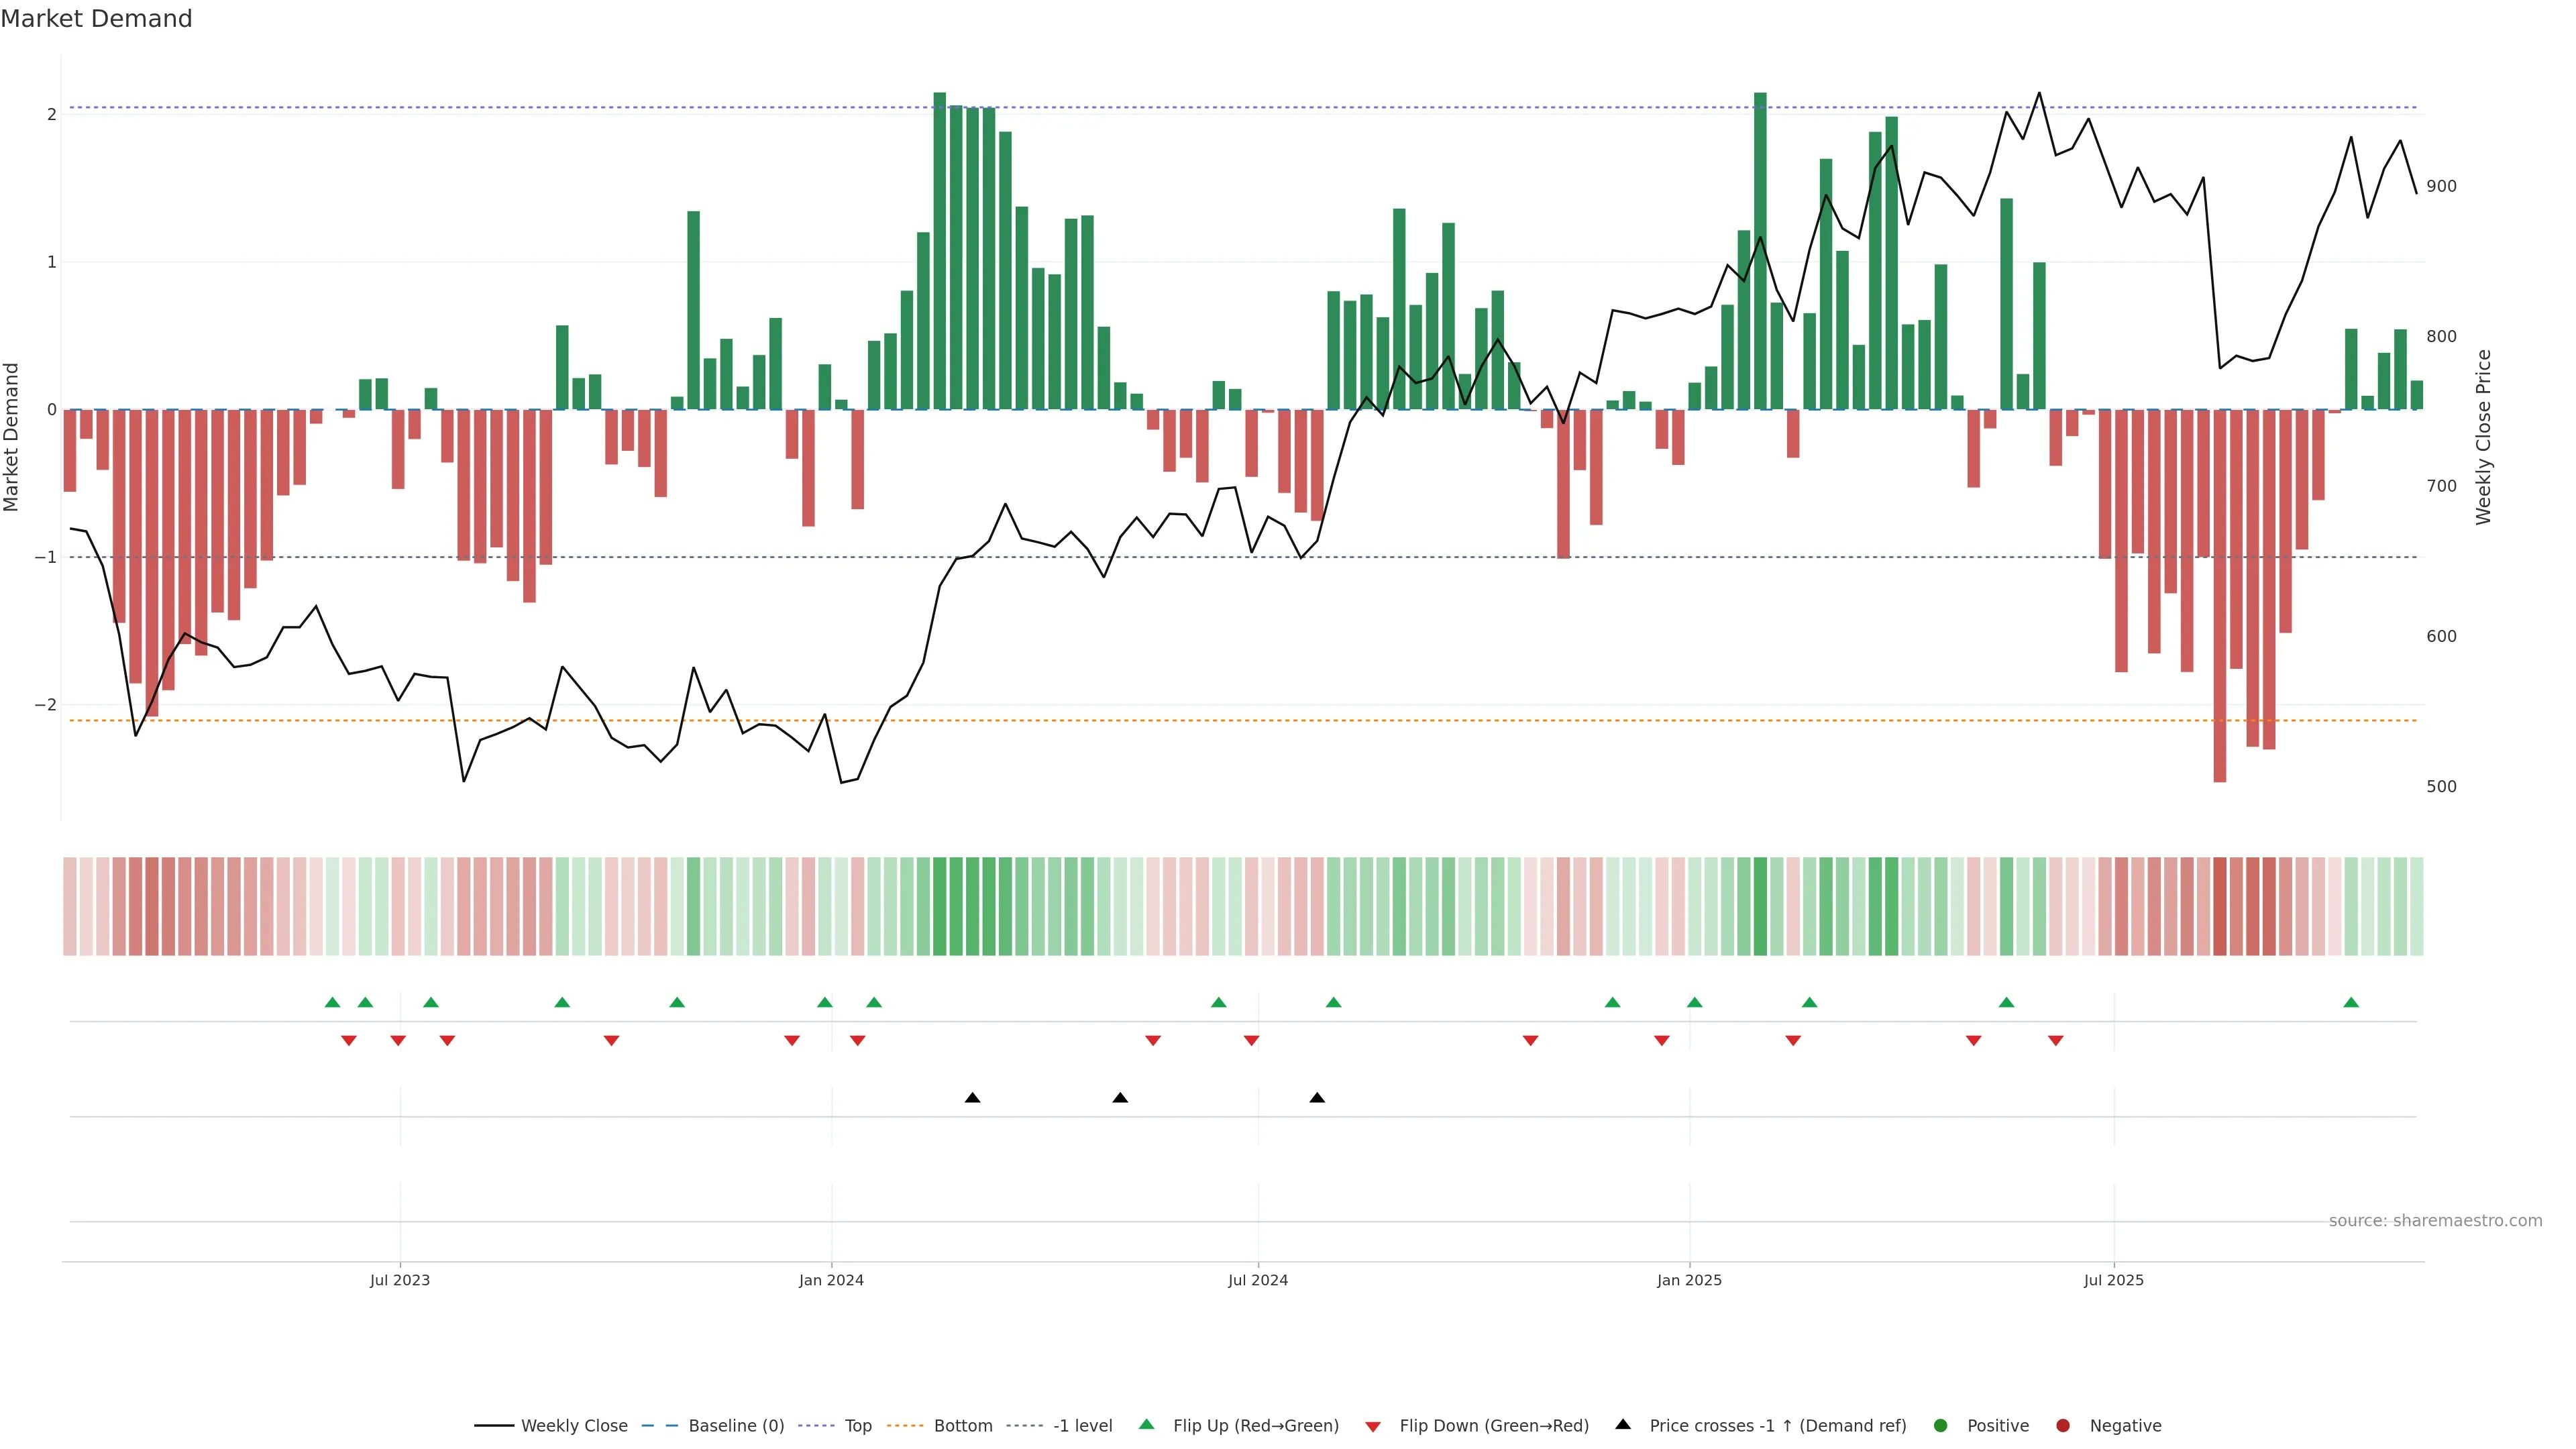Click the source: sharemaestro.com text

(x=2435, y=1220)
